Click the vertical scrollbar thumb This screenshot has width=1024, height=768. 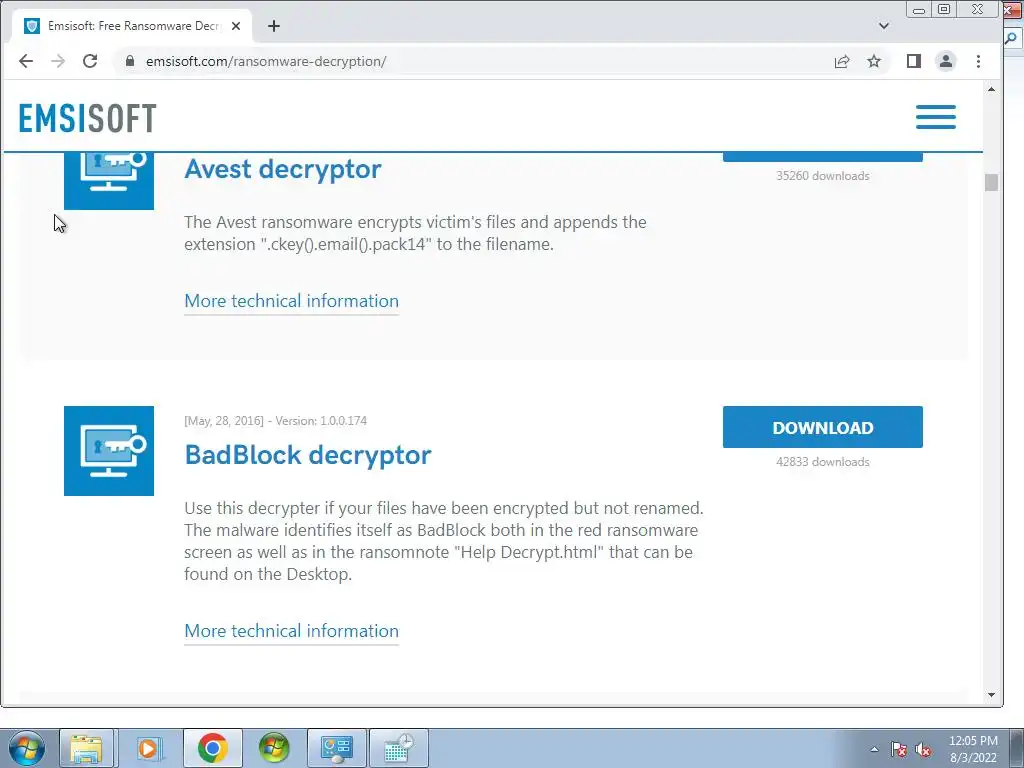click(x=991, y=182)
